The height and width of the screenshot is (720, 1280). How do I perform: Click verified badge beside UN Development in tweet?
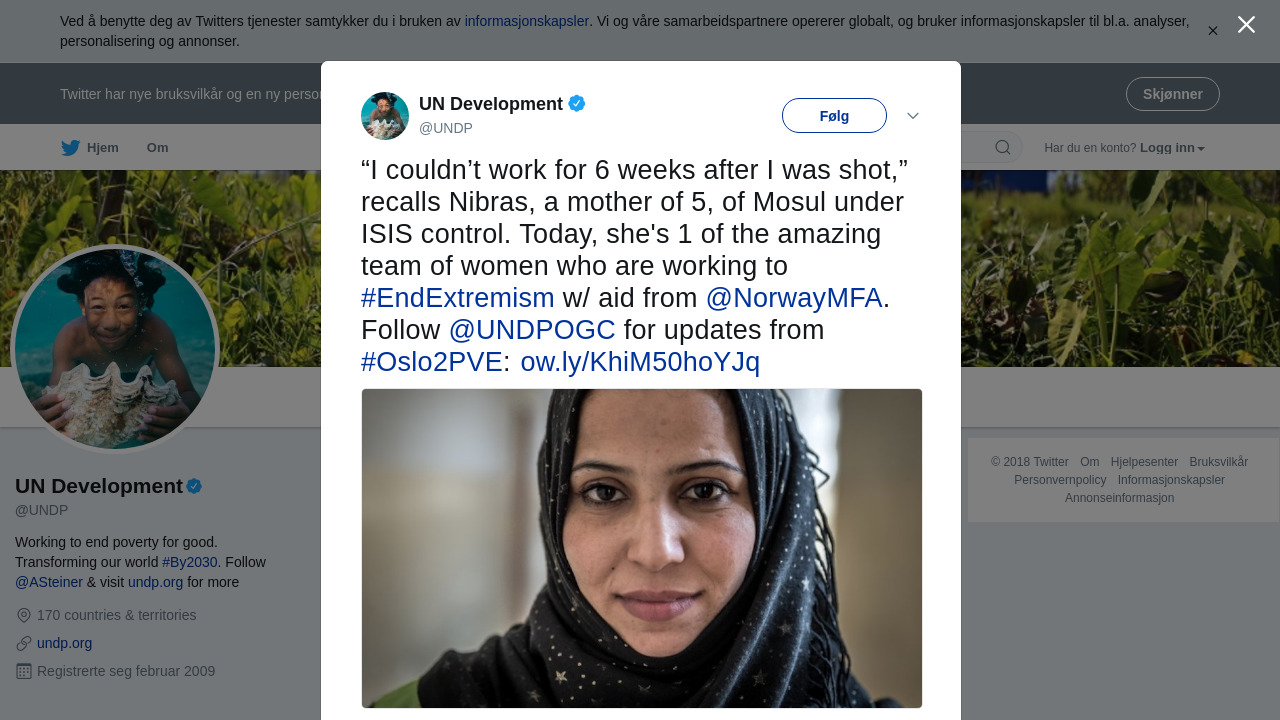pos(577,104)
